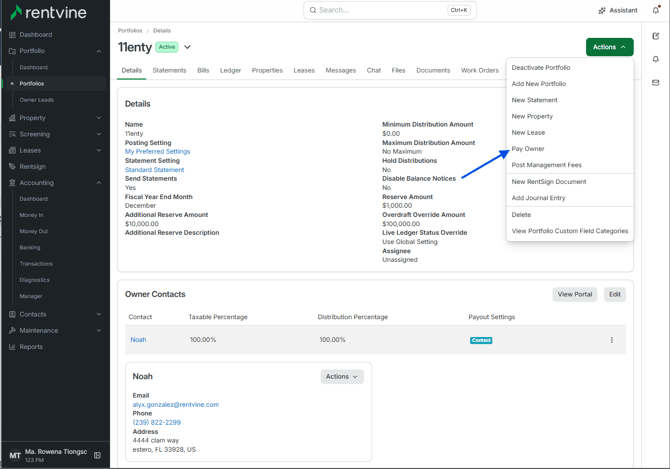Choose Post Management Fees
670x469 pixels.
[547, 165]
